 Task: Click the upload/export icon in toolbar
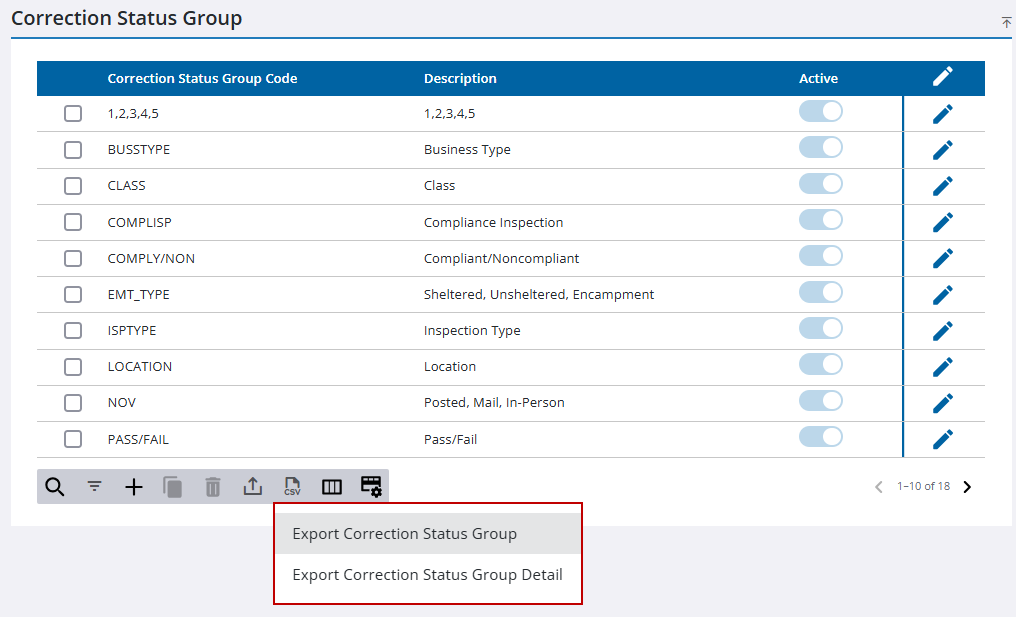coord(253,487)
